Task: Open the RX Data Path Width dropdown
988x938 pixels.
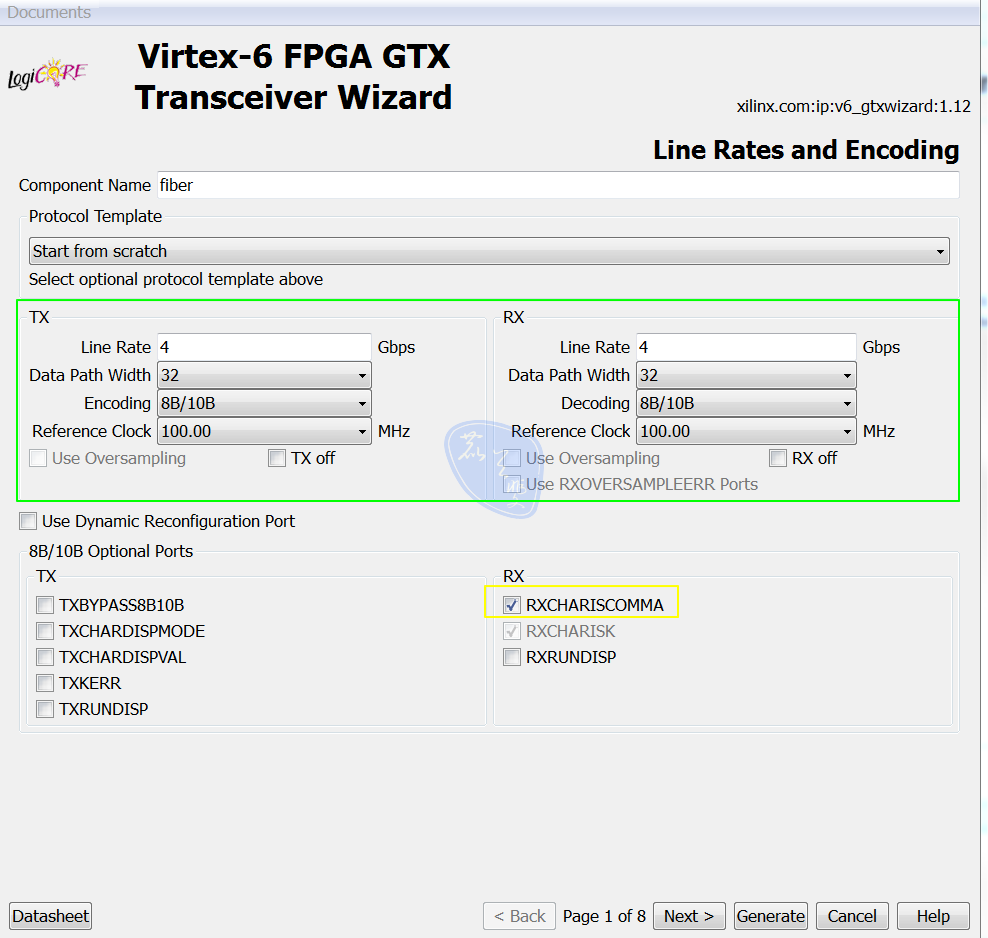Action: click(x=746, y=375)
